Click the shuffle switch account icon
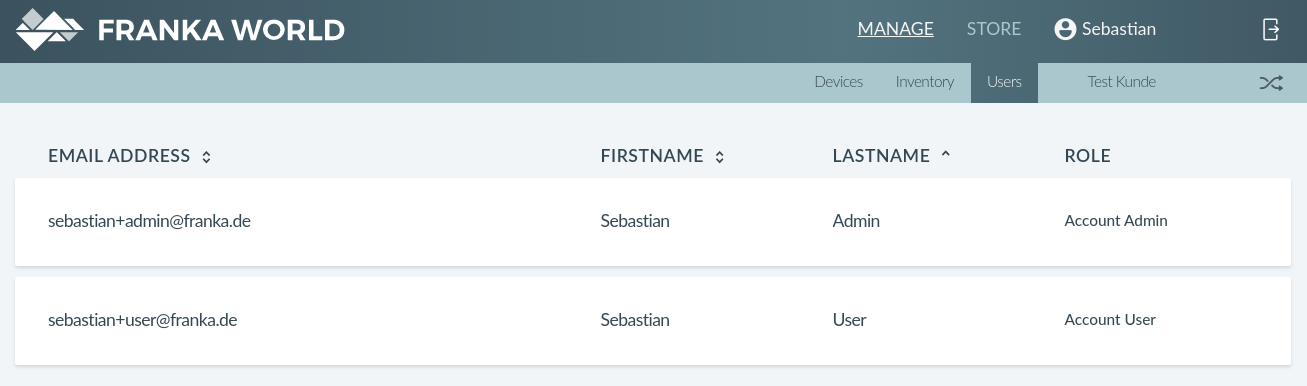The height and width of the screenshot is (386, 1307). [1270, 83]
